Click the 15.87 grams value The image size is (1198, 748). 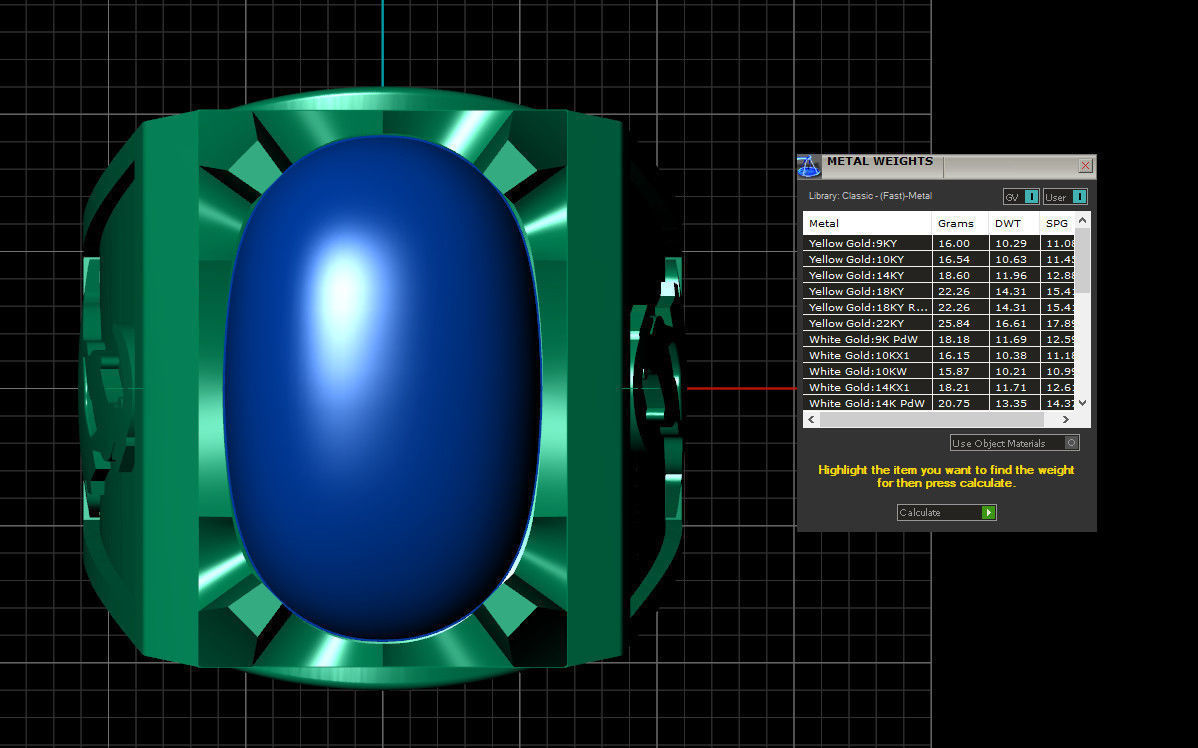coord(954,371)
